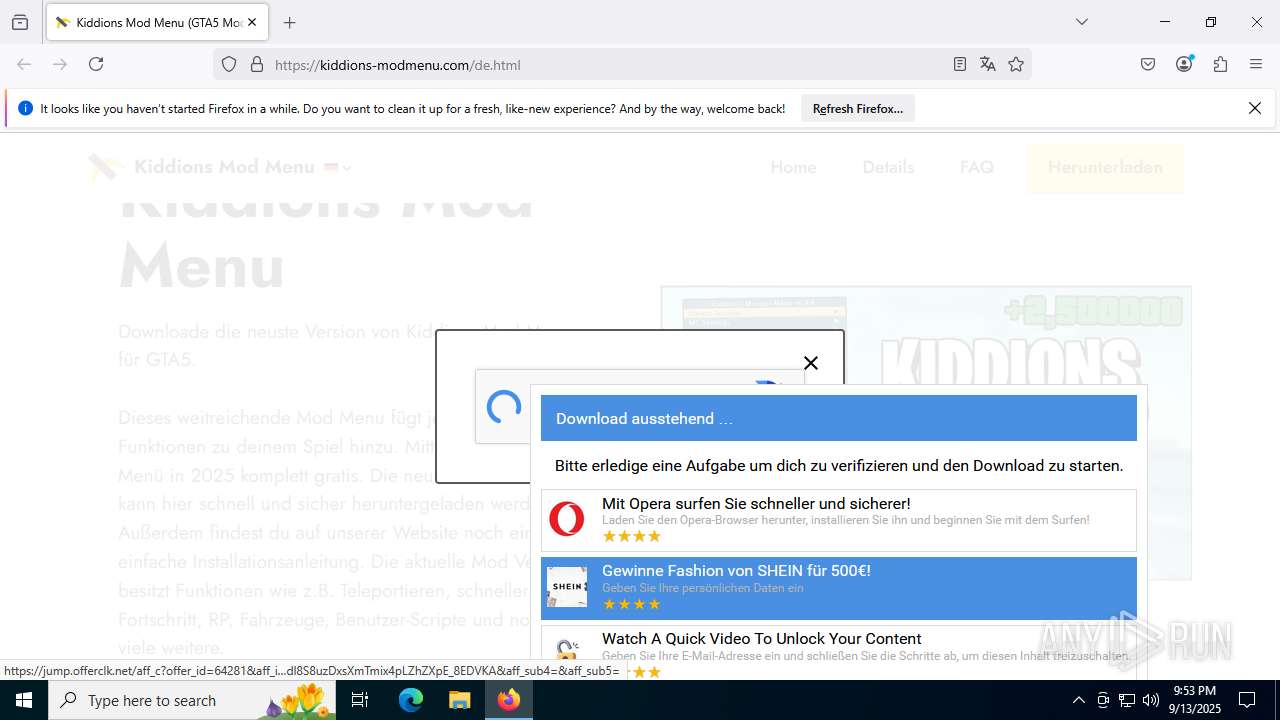Expand the list all tabs chevron
Screen dimensions: 1280x720
[1081, 22]
